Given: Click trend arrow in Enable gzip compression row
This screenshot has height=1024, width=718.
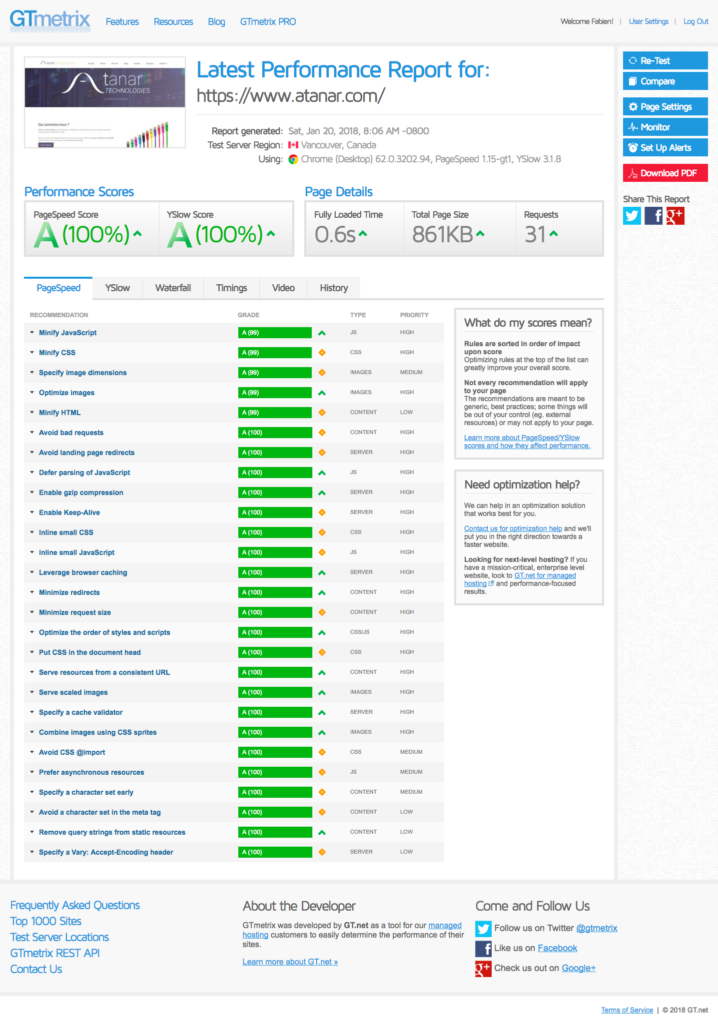Looking at the screenshot, I should pos(321,493).
